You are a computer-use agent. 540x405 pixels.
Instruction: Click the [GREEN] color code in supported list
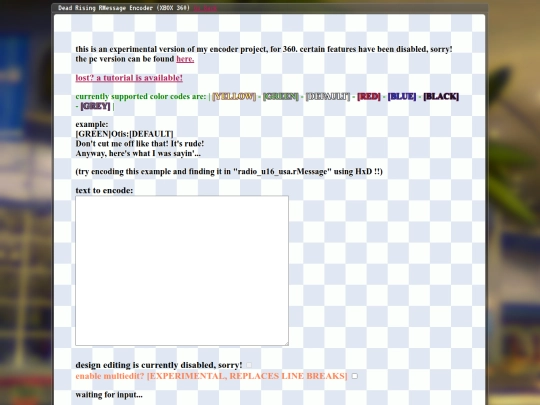[281, 96]
